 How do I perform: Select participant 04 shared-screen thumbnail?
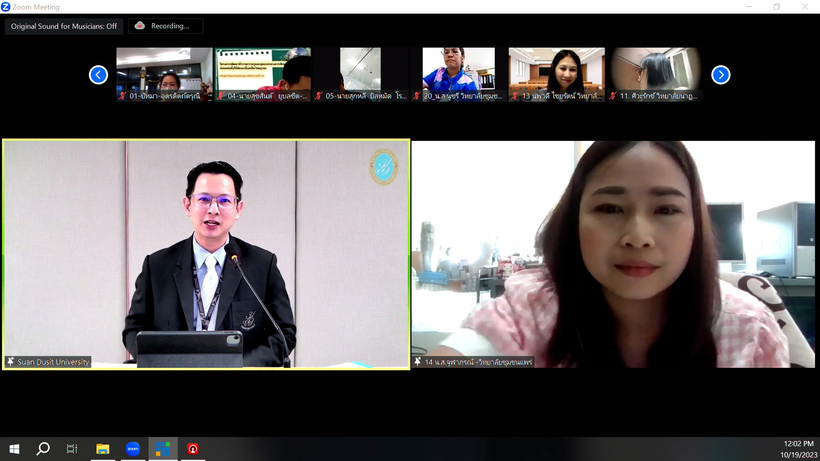pos(263,72)
